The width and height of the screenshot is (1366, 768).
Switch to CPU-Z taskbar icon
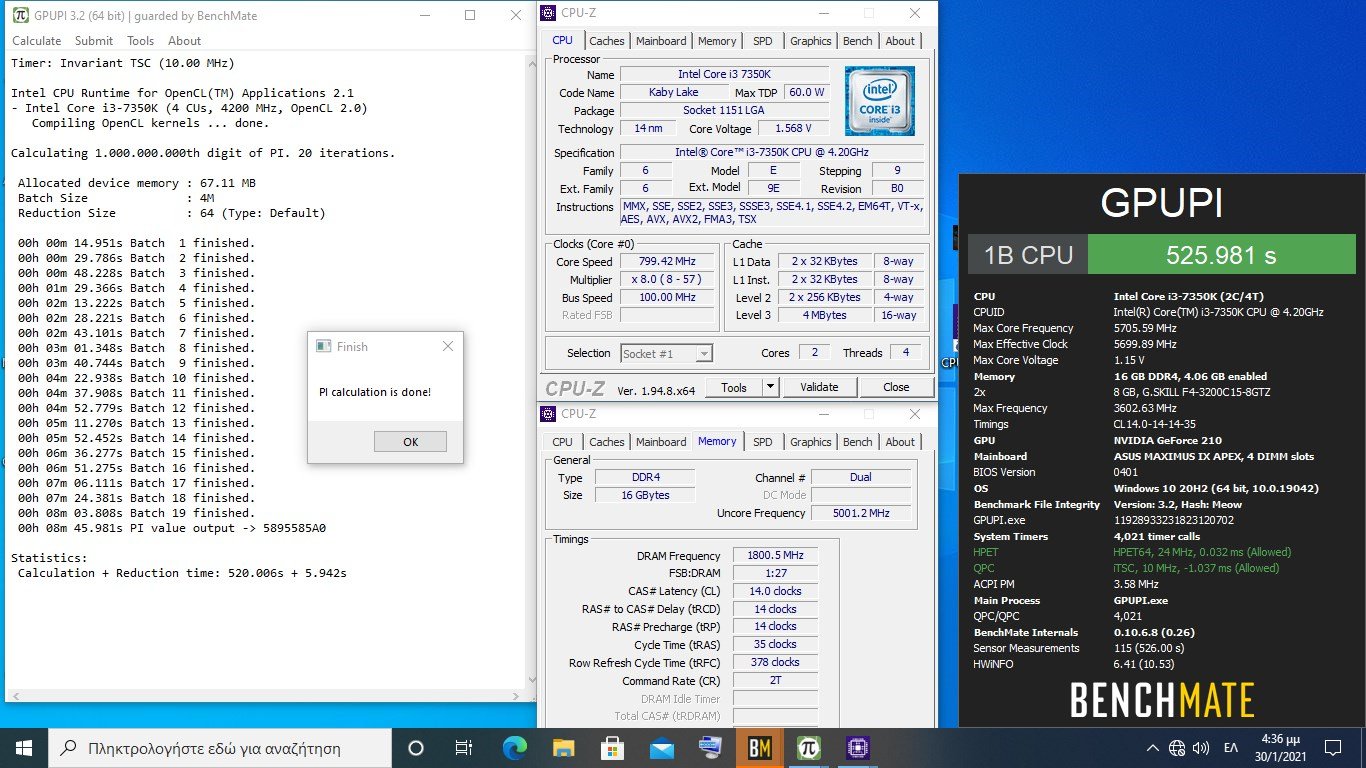tap(857, 748)
